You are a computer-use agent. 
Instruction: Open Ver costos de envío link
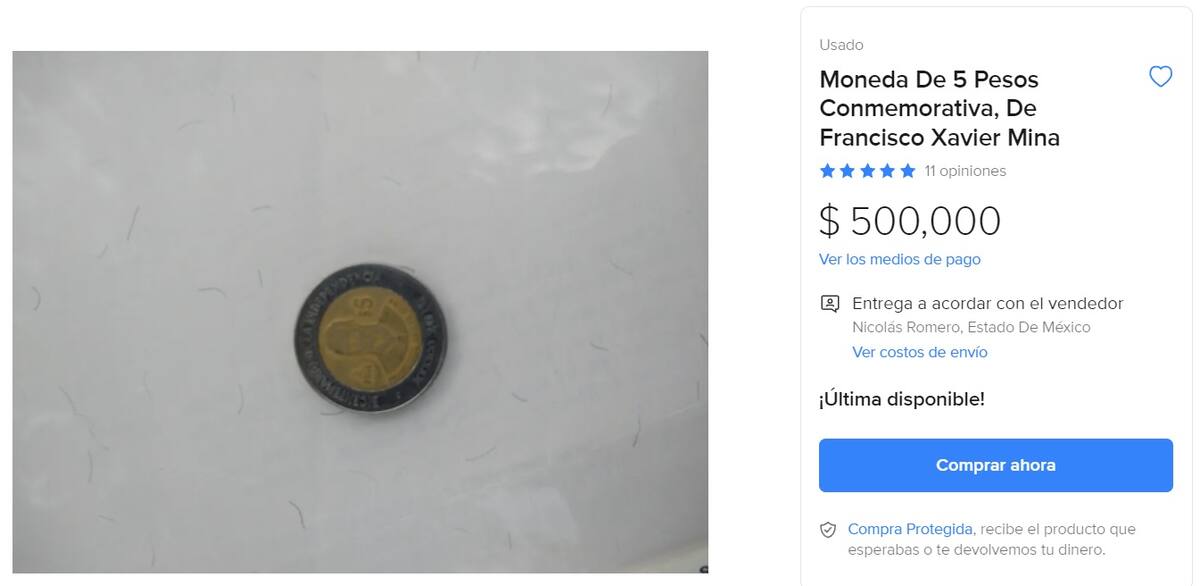tap(920, 352)
